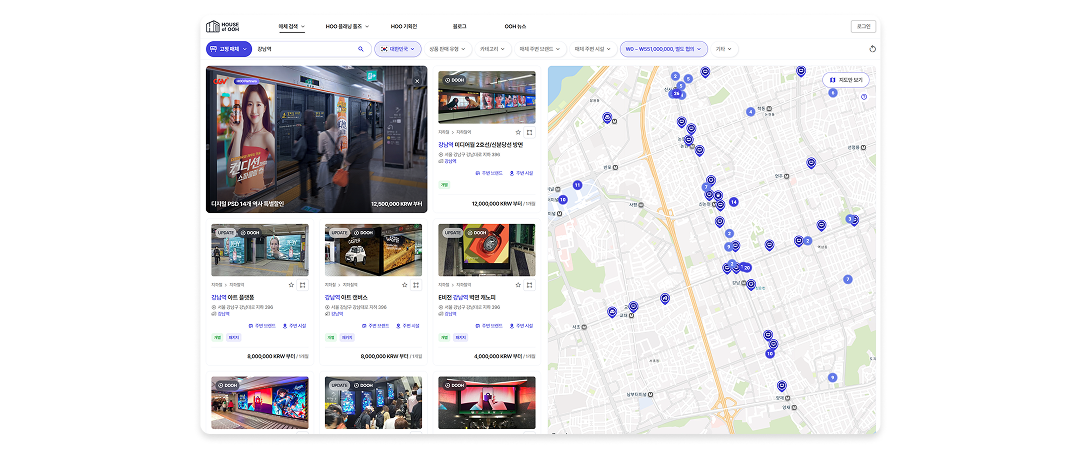Open the 아트 플랫폼 card thumbnail image
This screenshot has height=450, width=1080.
click(260, 249)
